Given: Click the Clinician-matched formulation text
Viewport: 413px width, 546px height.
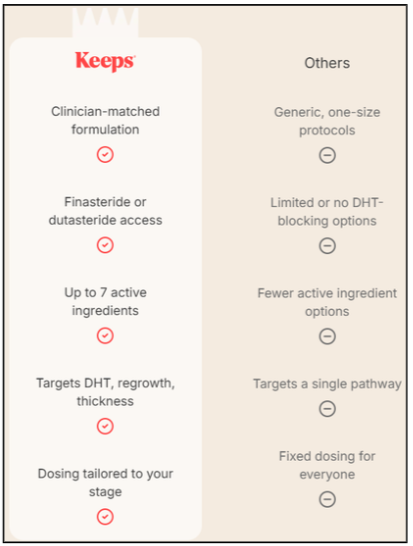Looking at the screenshot, I should coord(106,120).
